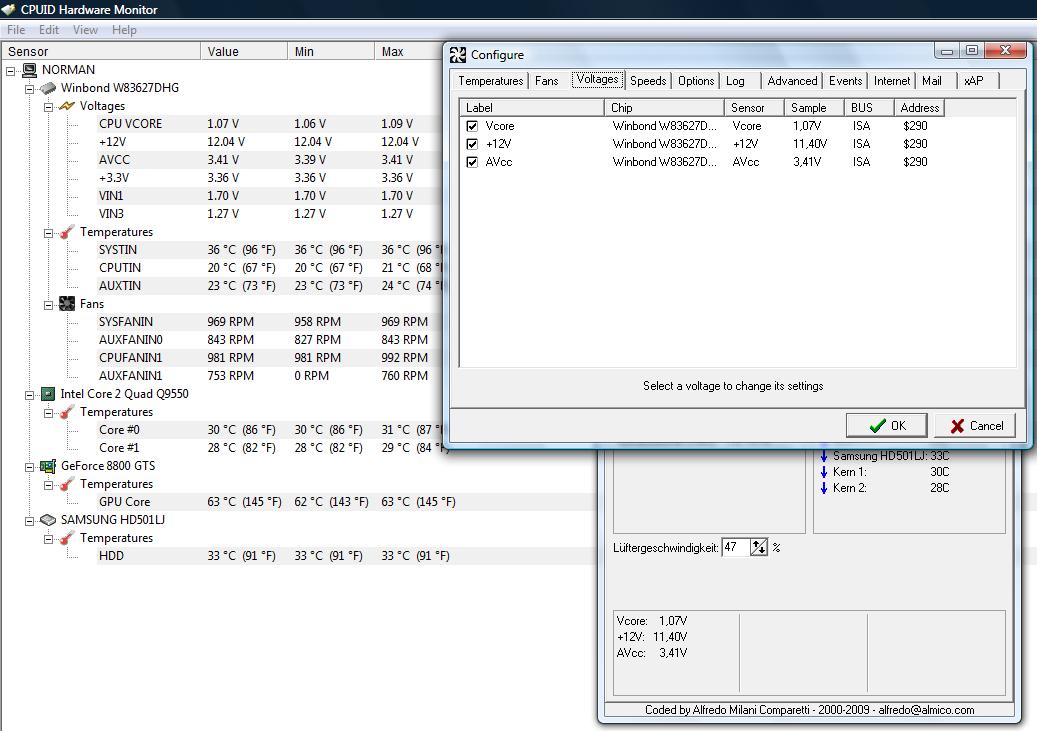Click the thermometer icon under Winbond W83627DHG
1037x731 pixels.
67,232
